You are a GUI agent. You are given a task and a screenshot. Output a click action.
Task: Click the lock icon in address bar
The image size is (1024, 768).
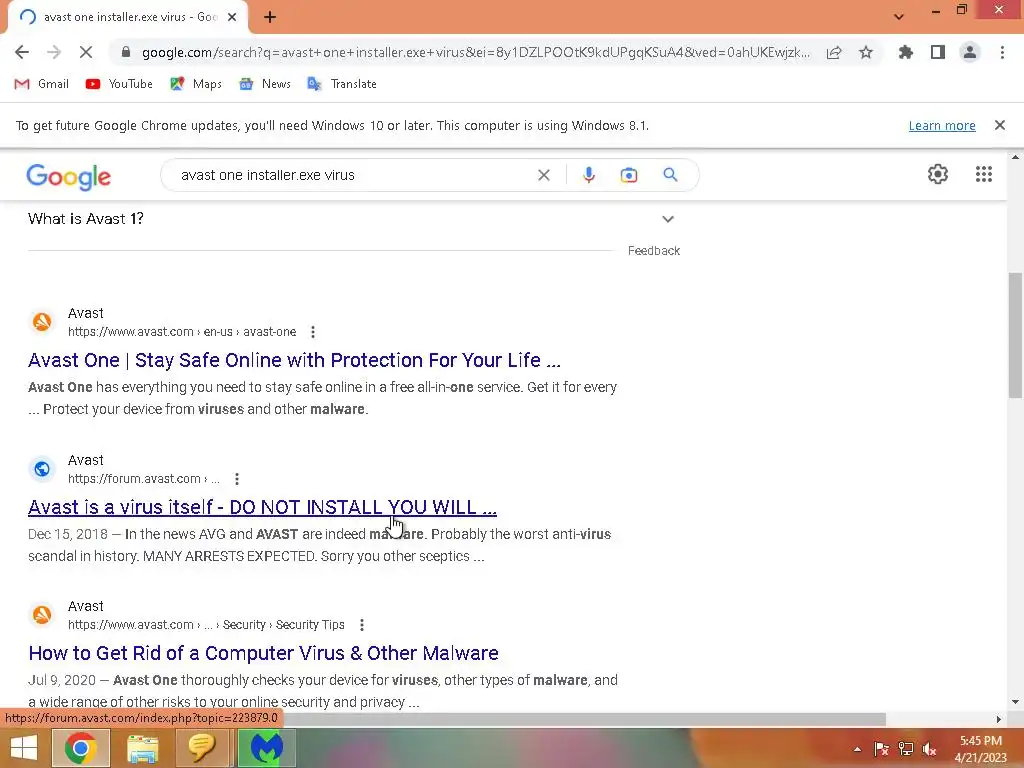click(126, 52)
